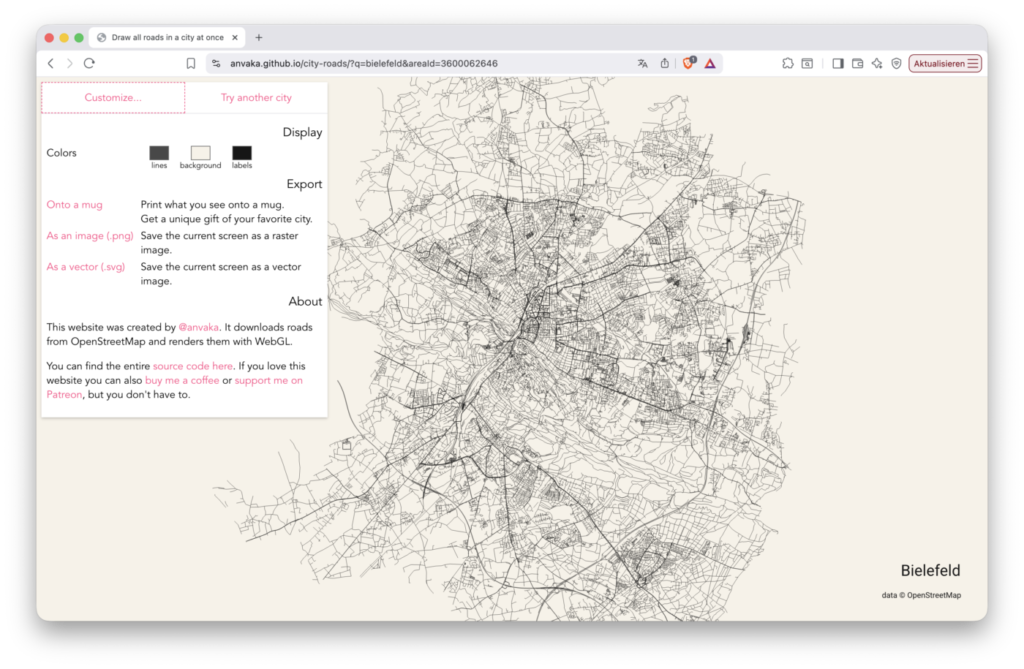
Task: Click the Brave Rewards triangle icon
Action: pyautogui.click(x=709, y=63)
